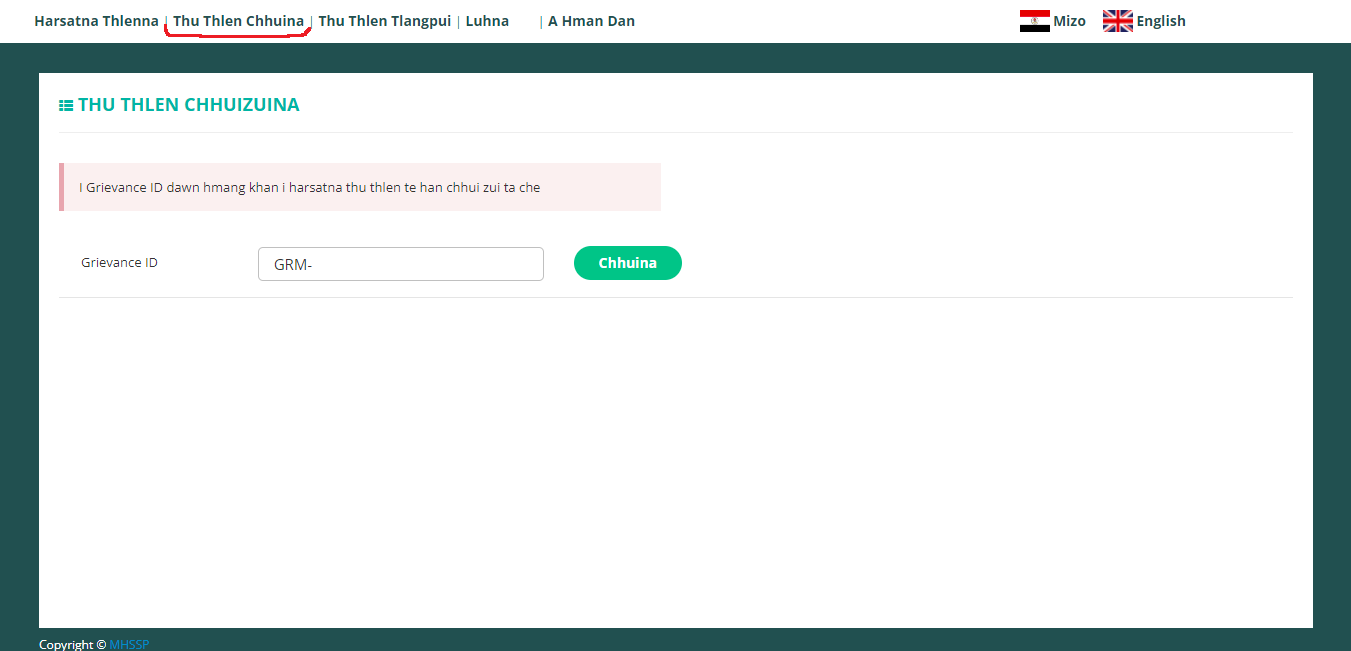Click the Copyright text in the footer
The width and height of the screenshot is (1351, 651).
pos(72,644)
